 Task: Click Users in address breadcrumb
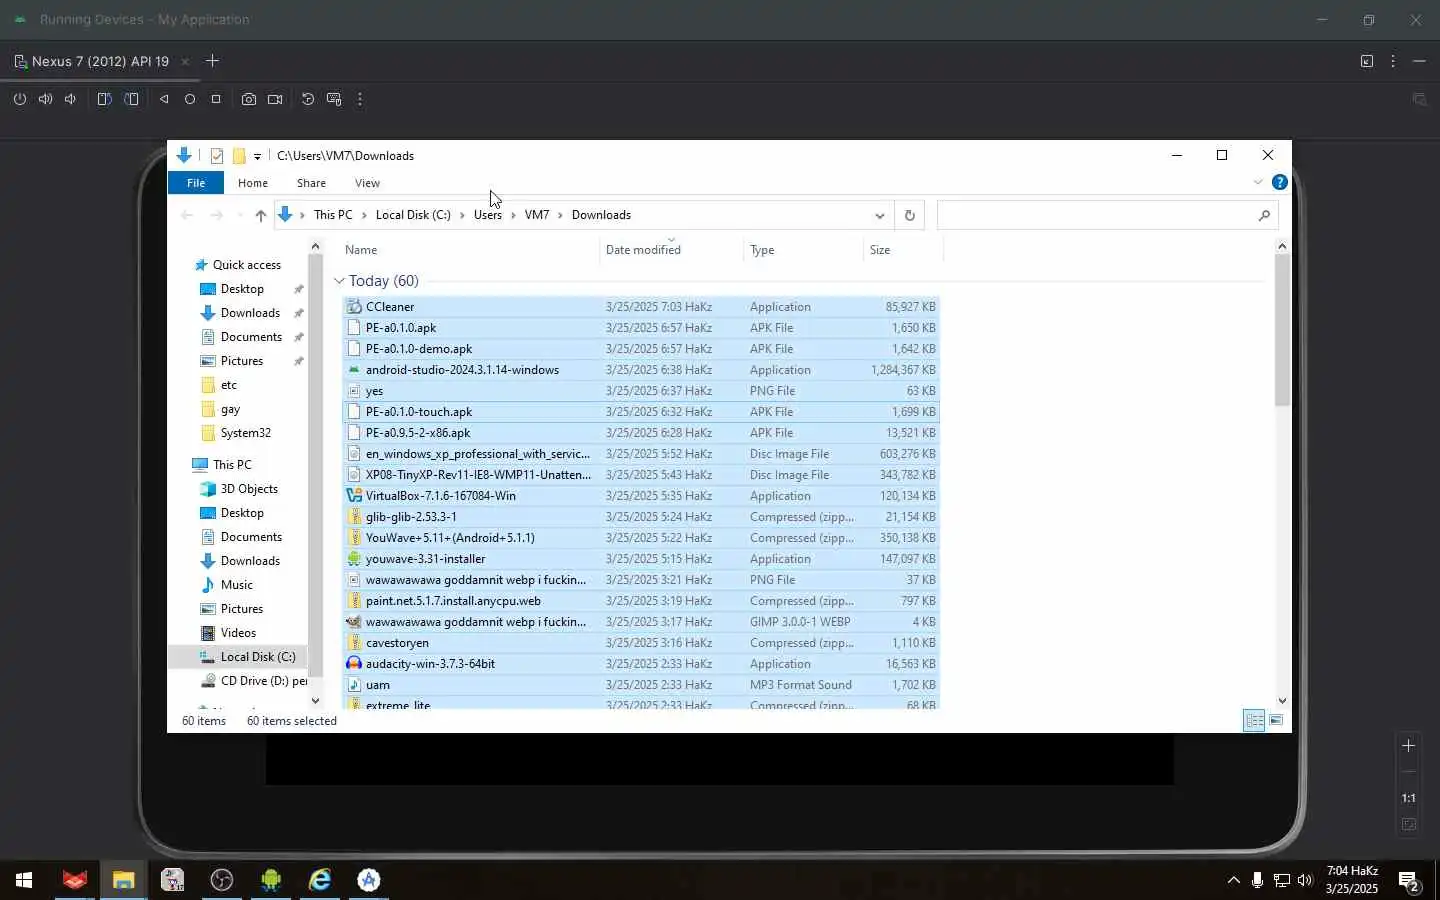click(x=487, y=215)
